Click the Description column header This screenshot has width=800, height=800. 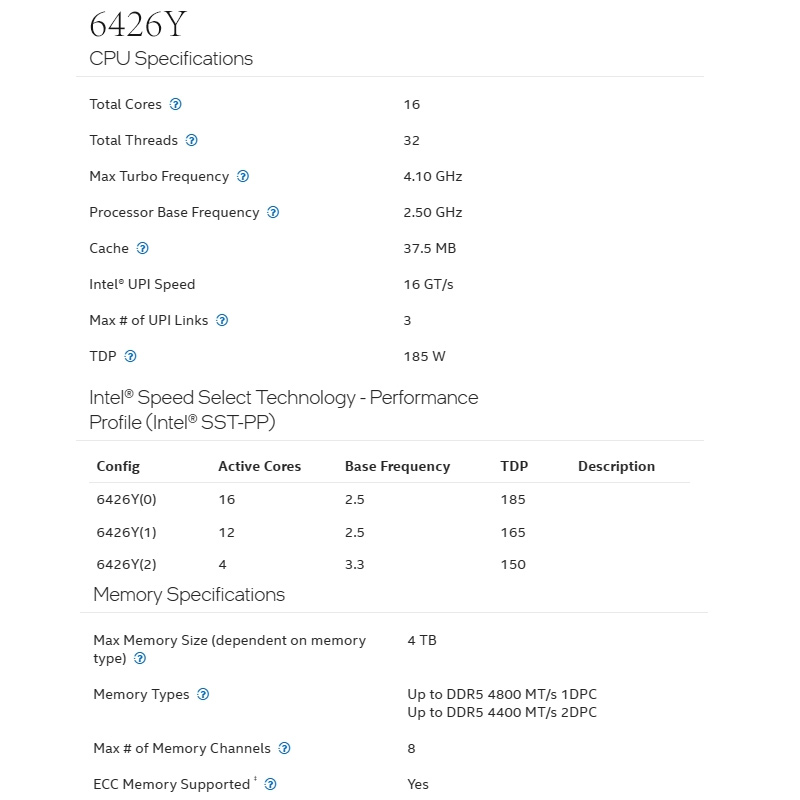tap(616, 466)
